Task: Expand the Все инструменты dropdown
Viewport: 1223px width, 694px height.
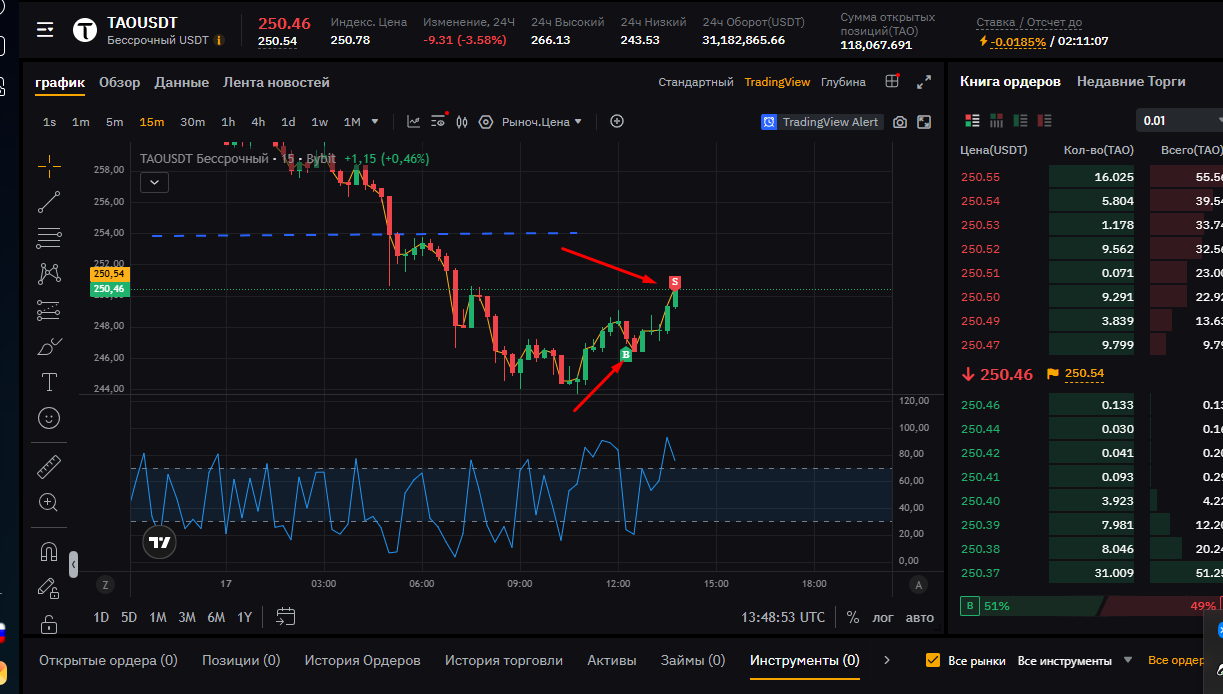Action: click(x=1075, y=661)
